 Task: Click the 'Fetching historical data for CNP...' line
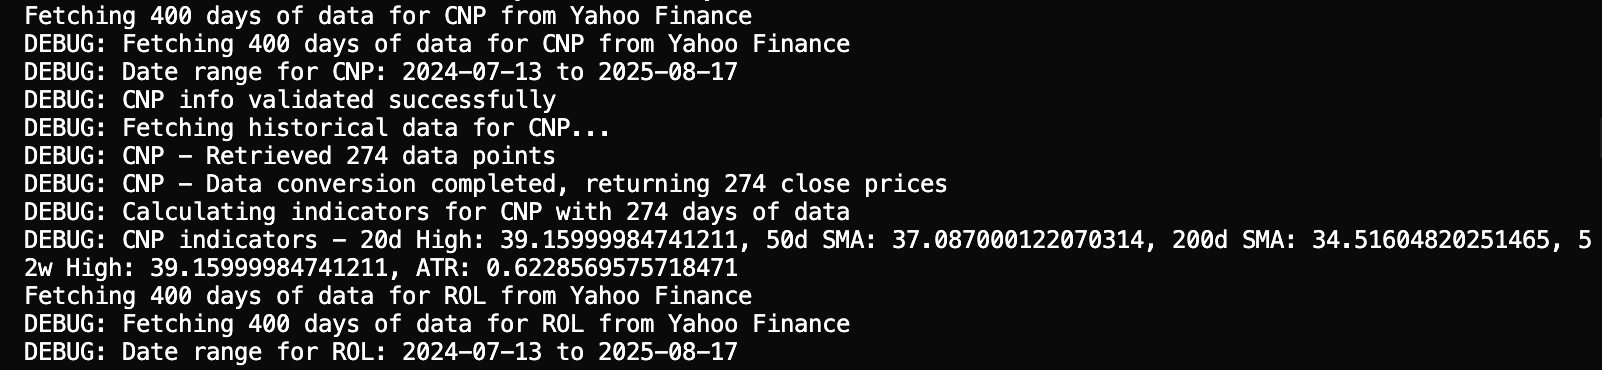pyautogui.click(x=317, y=128)
